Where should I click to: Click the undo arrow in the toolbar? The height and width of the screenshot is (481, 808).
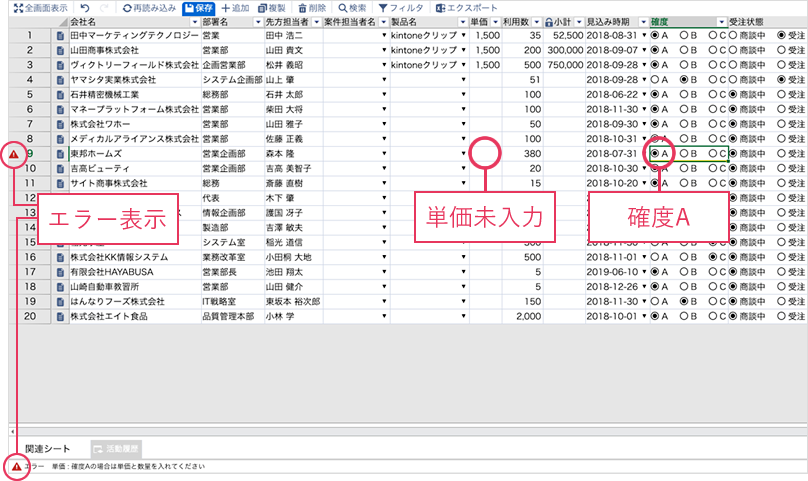pos(86,7)
